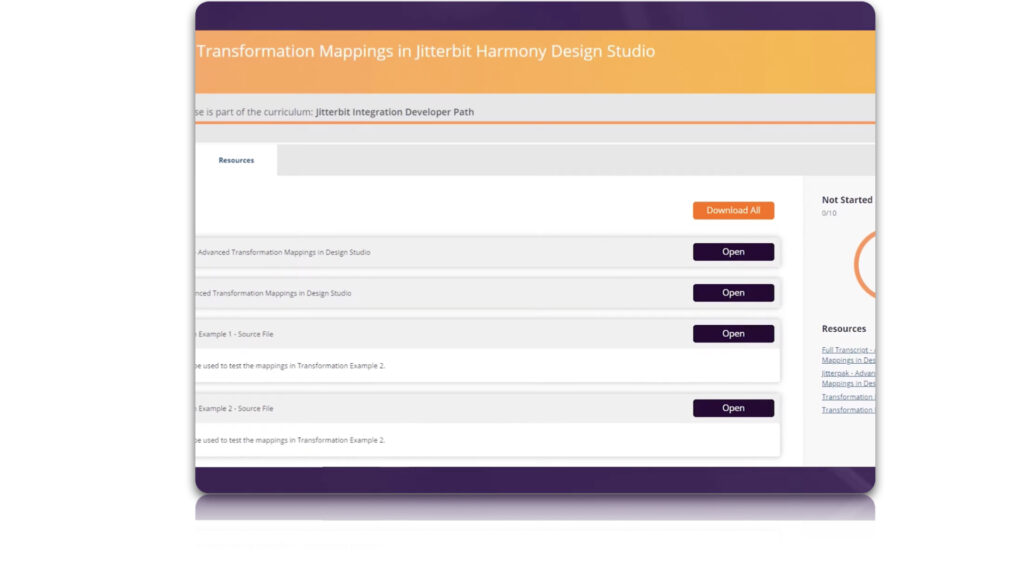Image resolution: width=1024 pixels, height=576 pixels.
Task: Click the Resources heading in right sidebar
Action: (844, 329)
